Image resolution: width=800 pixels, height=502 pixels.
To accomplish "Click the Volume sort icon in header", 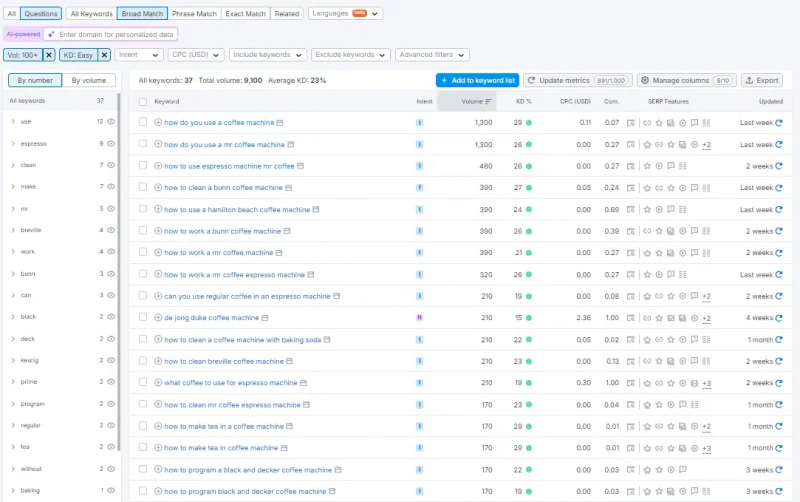I will (488, 102).
